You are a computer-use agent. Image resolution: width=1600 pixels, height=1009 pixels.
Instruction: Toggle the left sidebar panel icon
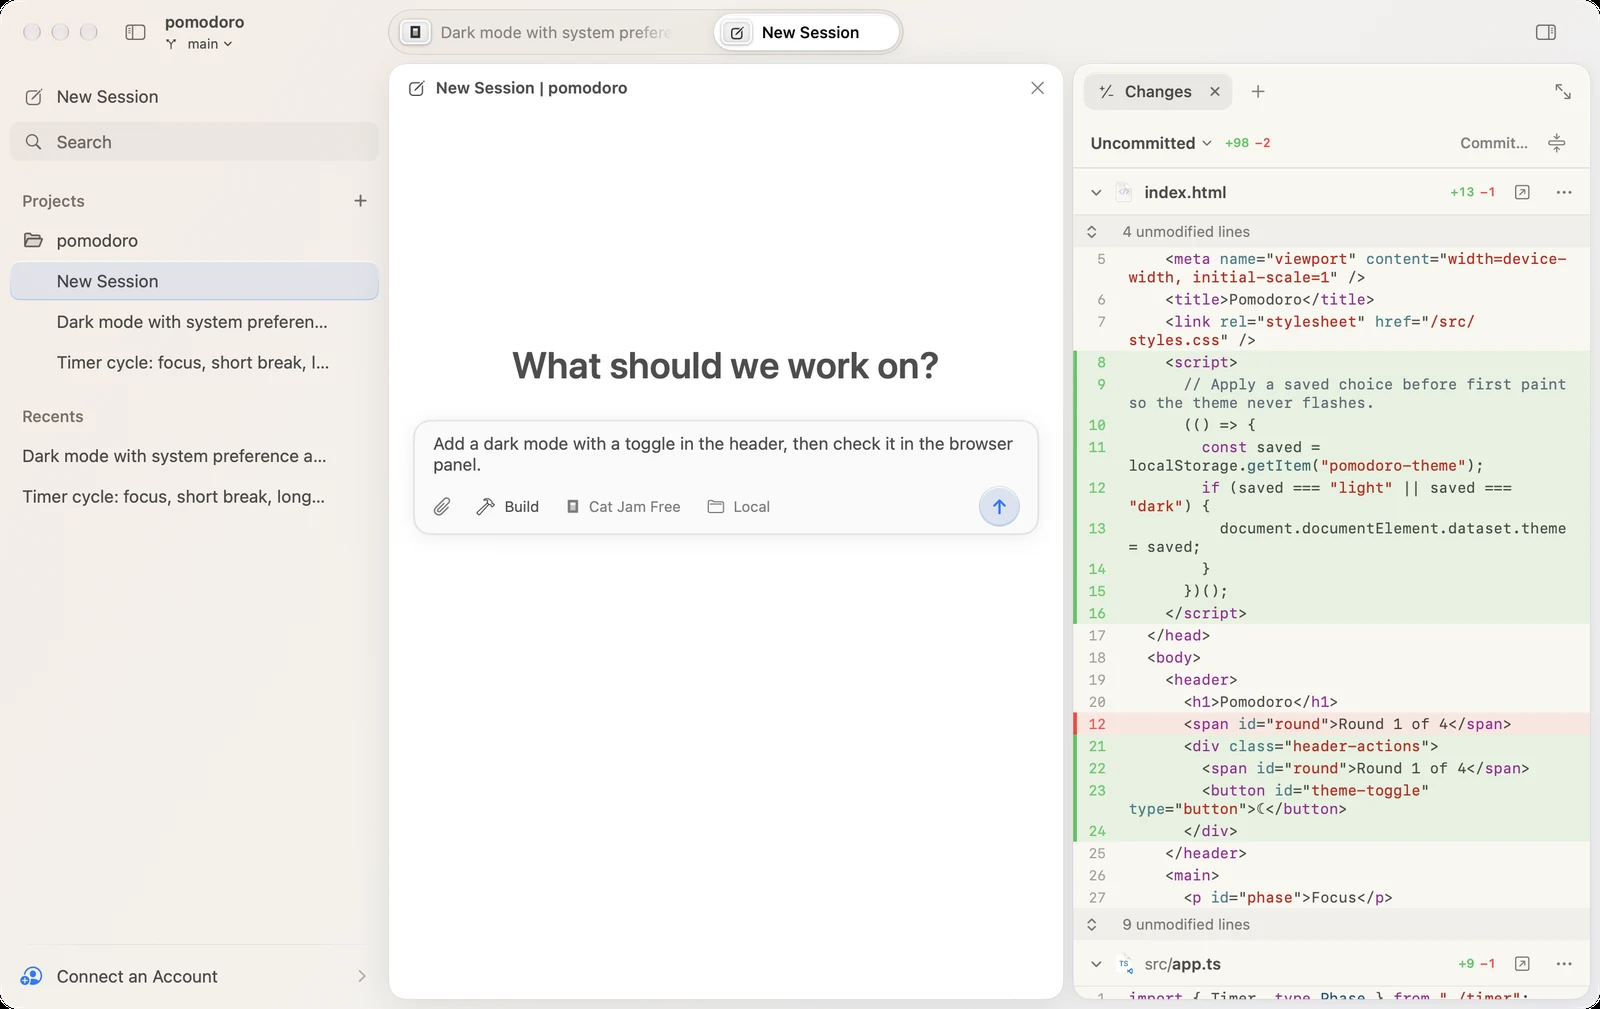coord(135,32)
